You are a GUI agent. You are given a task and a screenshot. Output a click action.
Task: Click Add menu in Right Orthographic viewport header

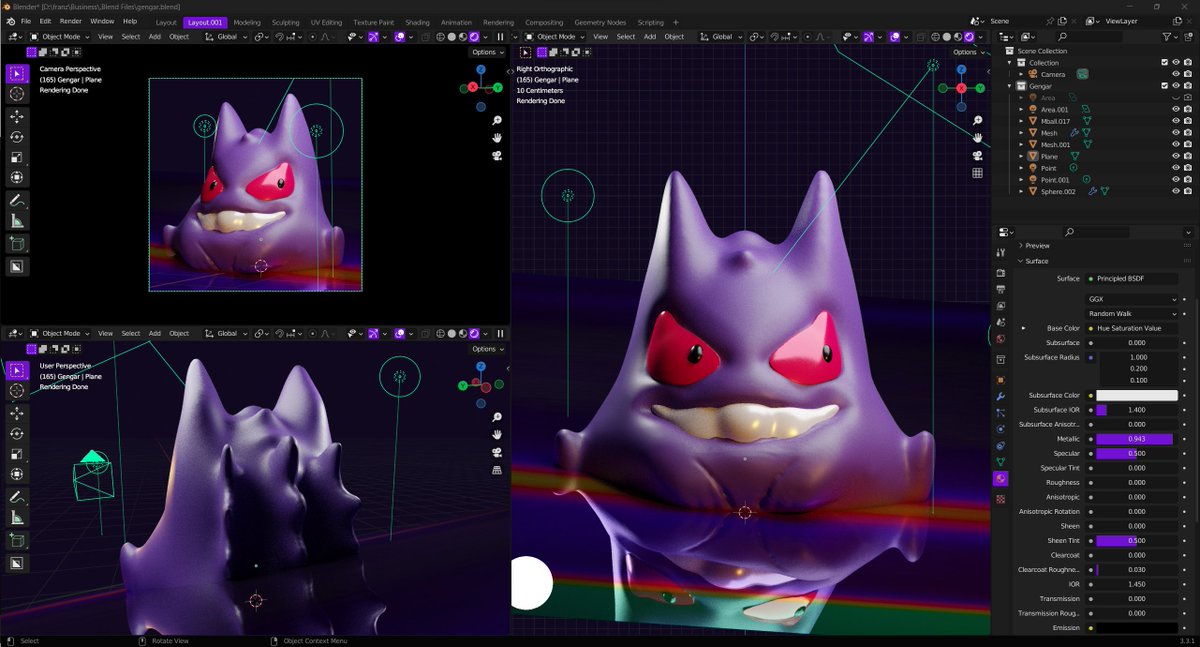(x=650, y=37)
